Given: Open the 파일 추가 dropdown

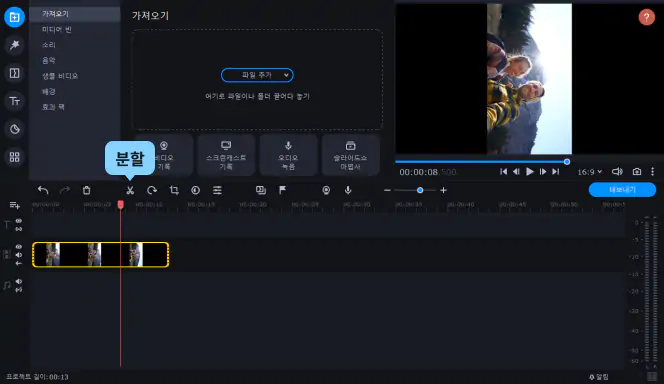Looking at the screenshot, I should [x=257, y=75].
